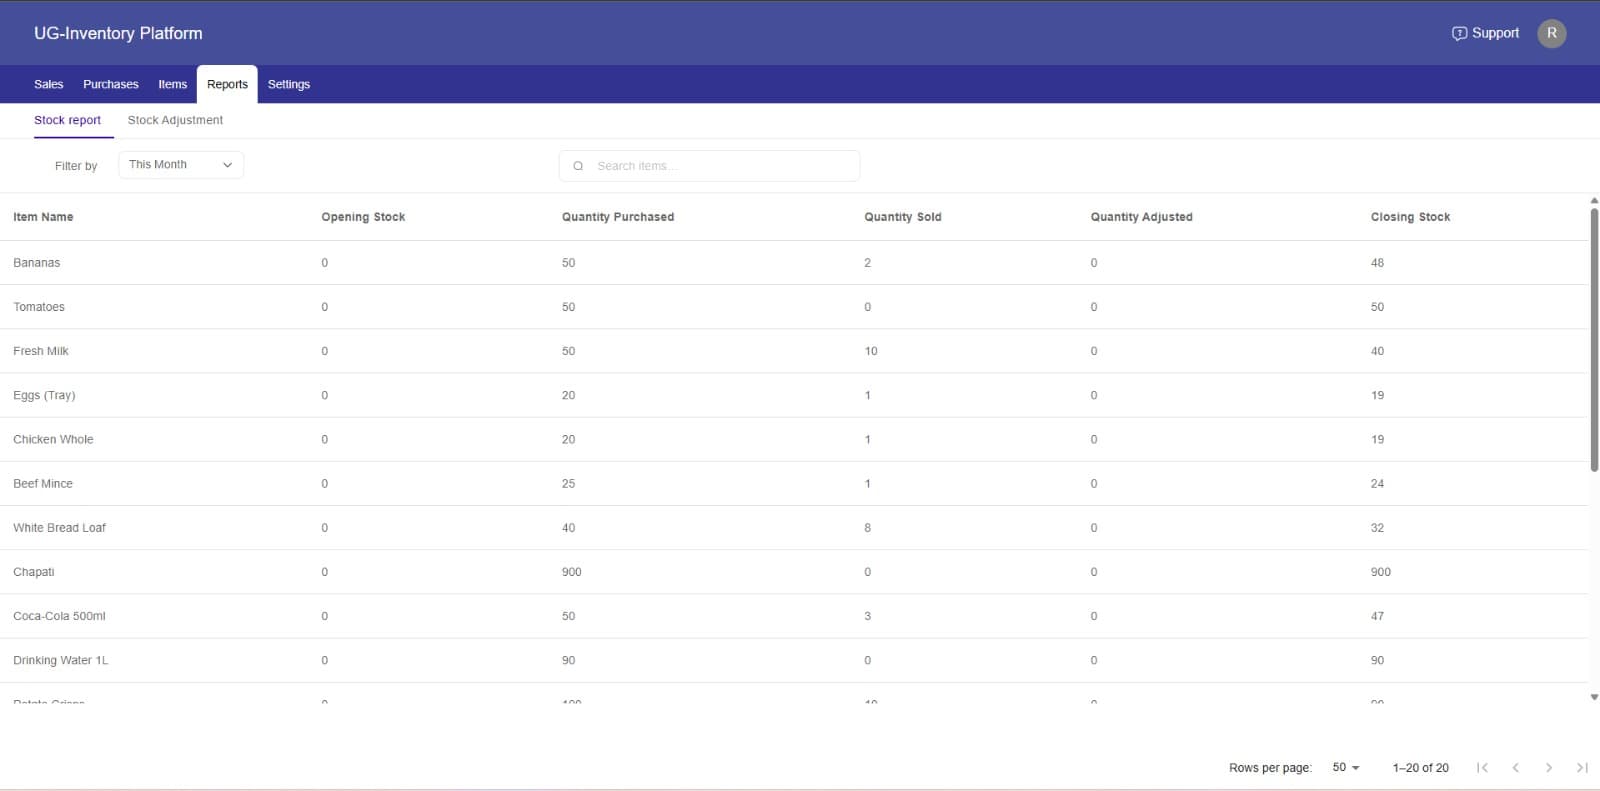Open the This Month filter dropdown

click(x=181, y=165)
